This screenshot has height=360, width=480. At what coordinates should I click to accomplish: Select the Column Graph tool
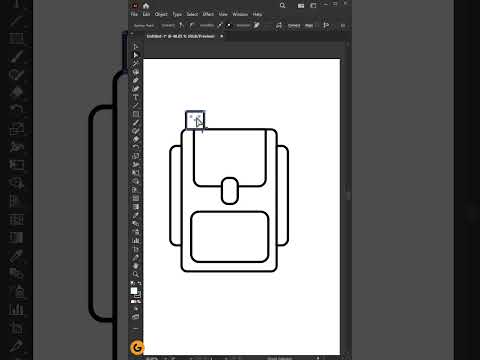coord(136,240)
